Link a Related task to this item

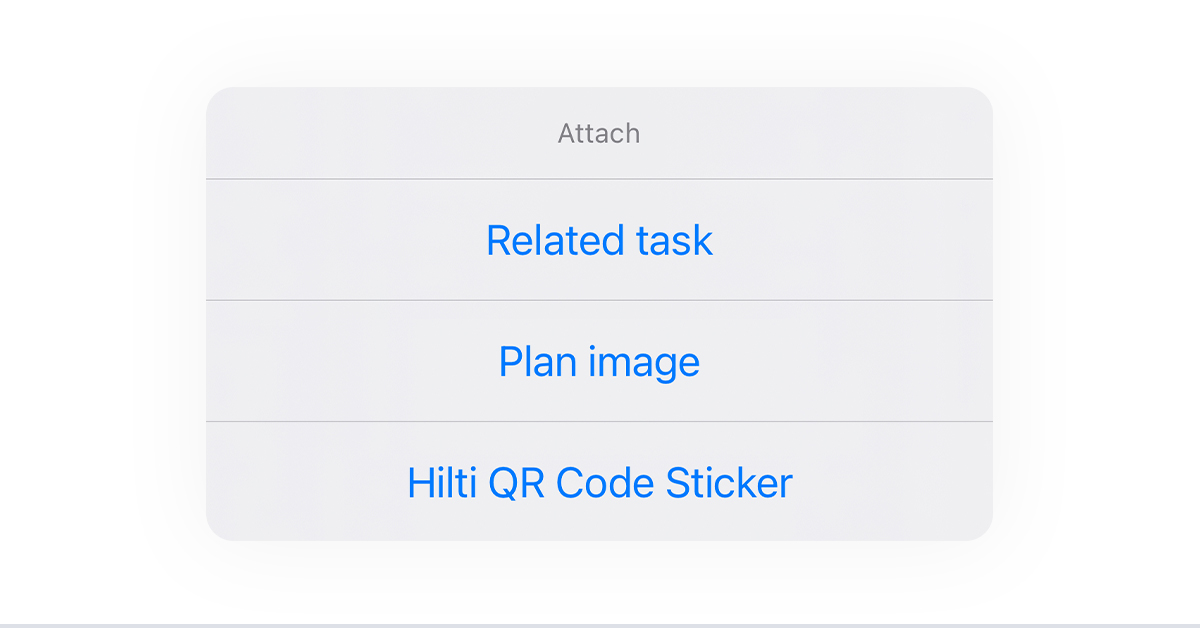click(599, 241)
